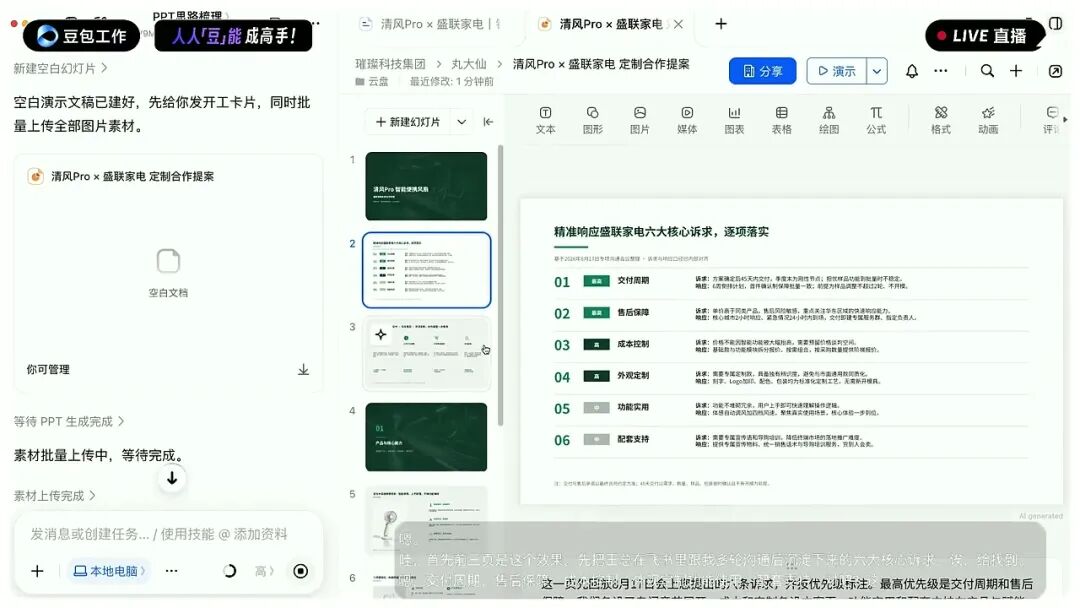Close the active 清风Pro × 盛联家电 tab

click(678, 24)
